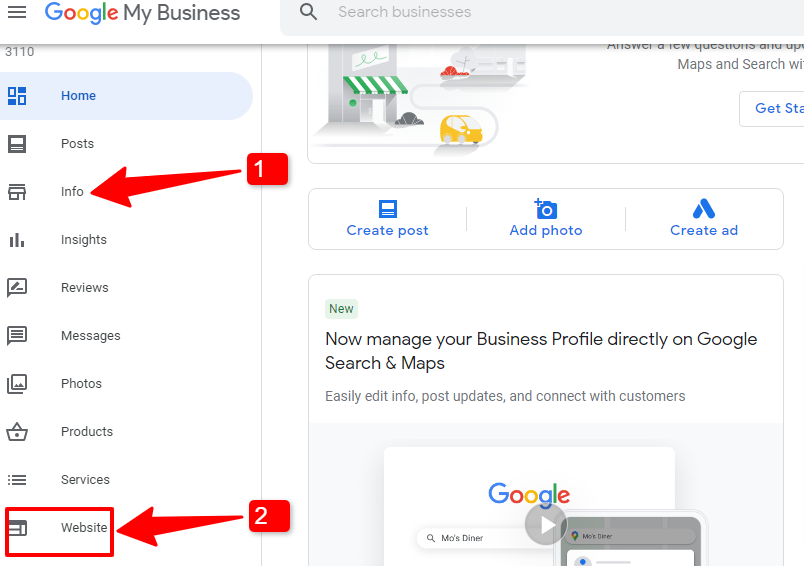The width and height of the screenshot is (804, 566).
Task: Open the hamburger main menu
Action: point(17,12)
